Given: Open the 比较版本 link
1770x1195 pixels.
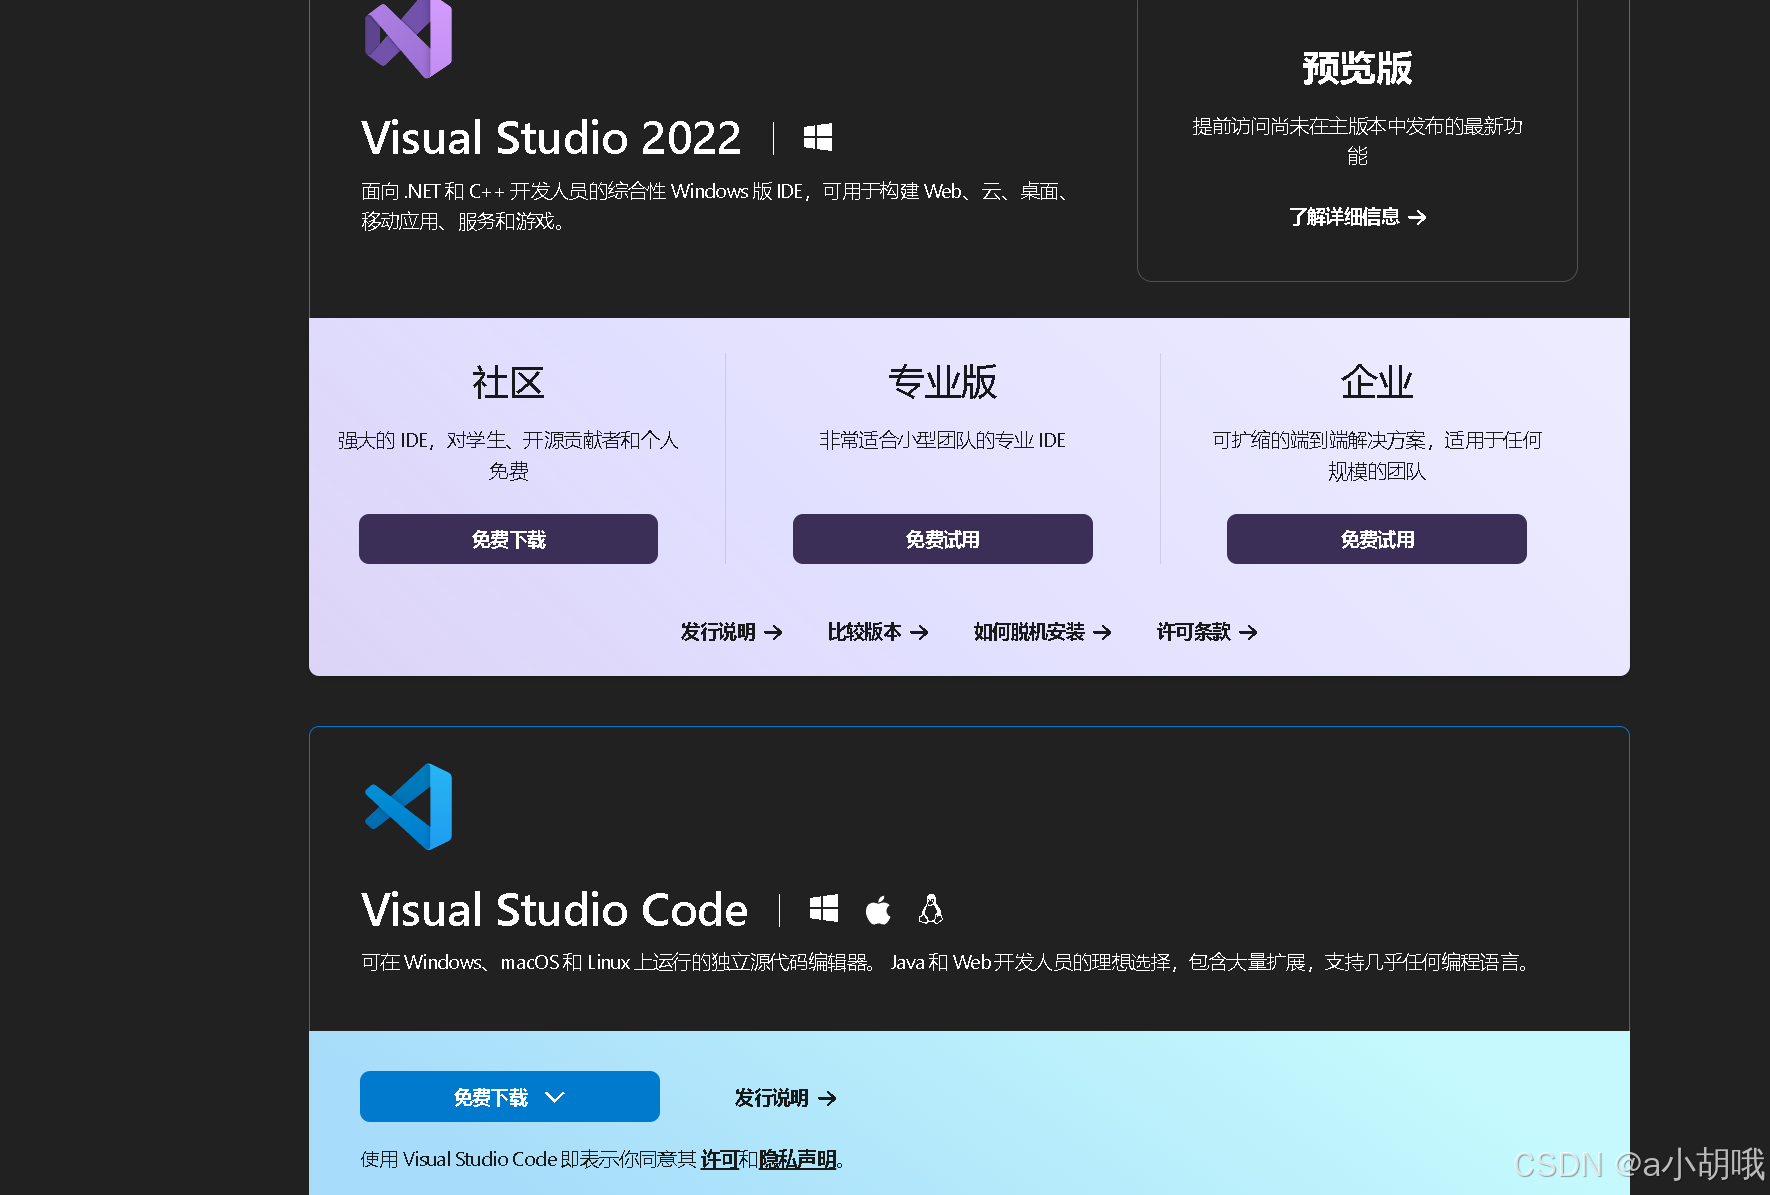Looking at the screenshot, I should pos(878,632).
